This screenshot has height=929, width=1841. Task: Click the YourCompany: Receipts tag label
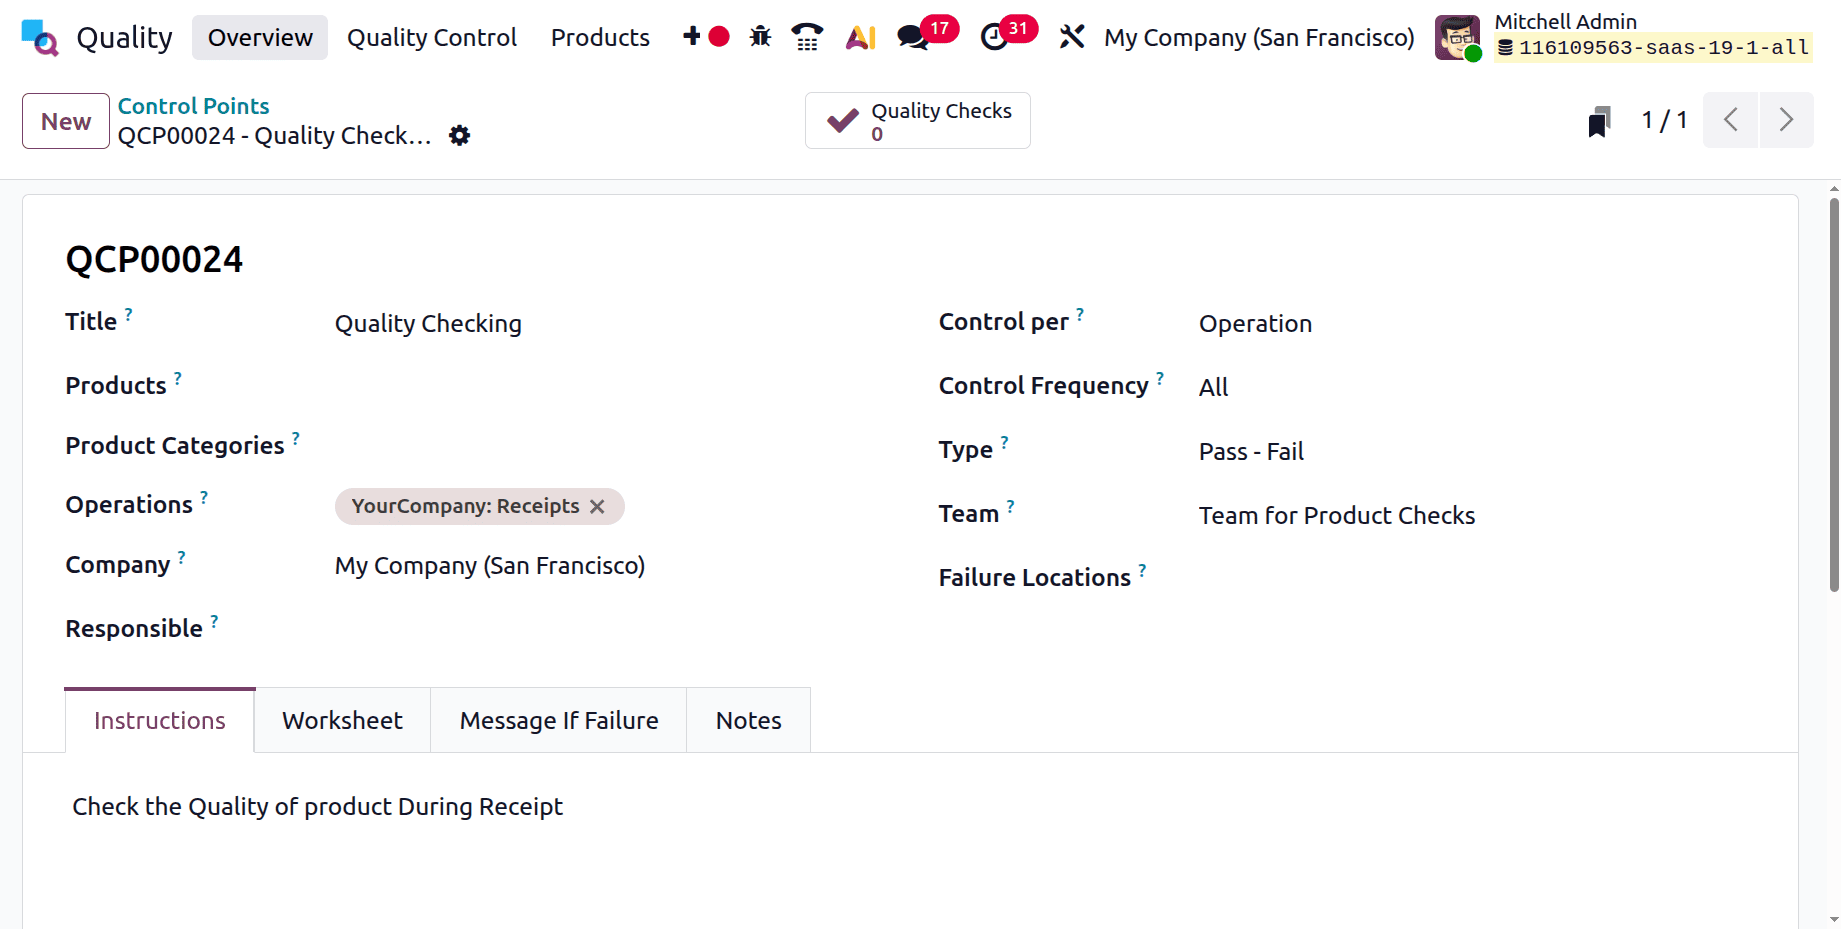(x=465, y=506)
